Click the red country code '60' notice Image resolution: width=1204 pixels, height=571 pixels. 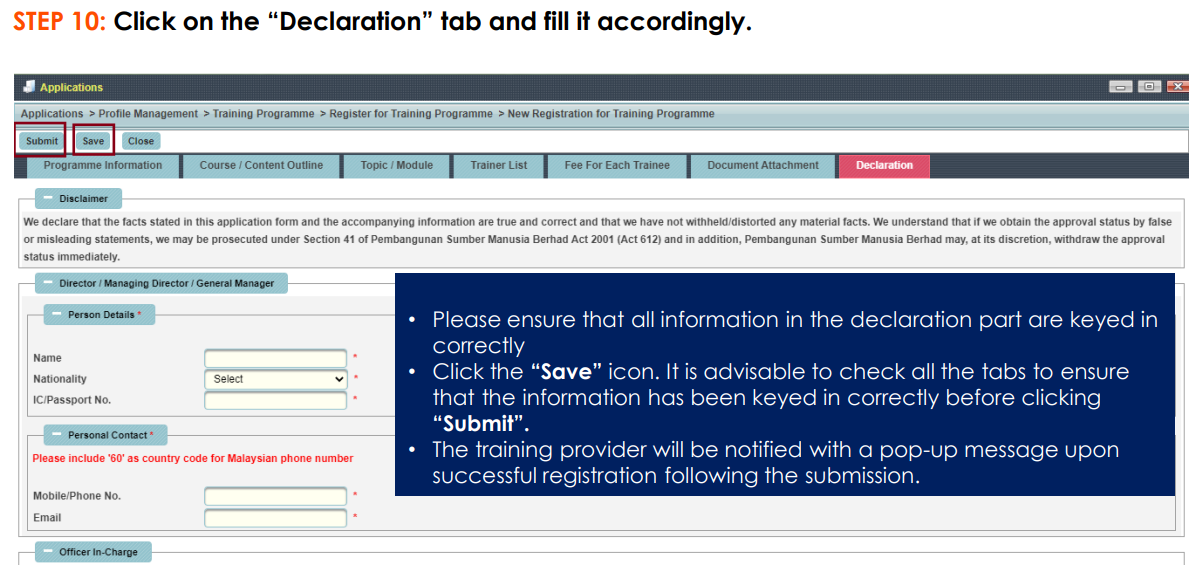(193, 459)
